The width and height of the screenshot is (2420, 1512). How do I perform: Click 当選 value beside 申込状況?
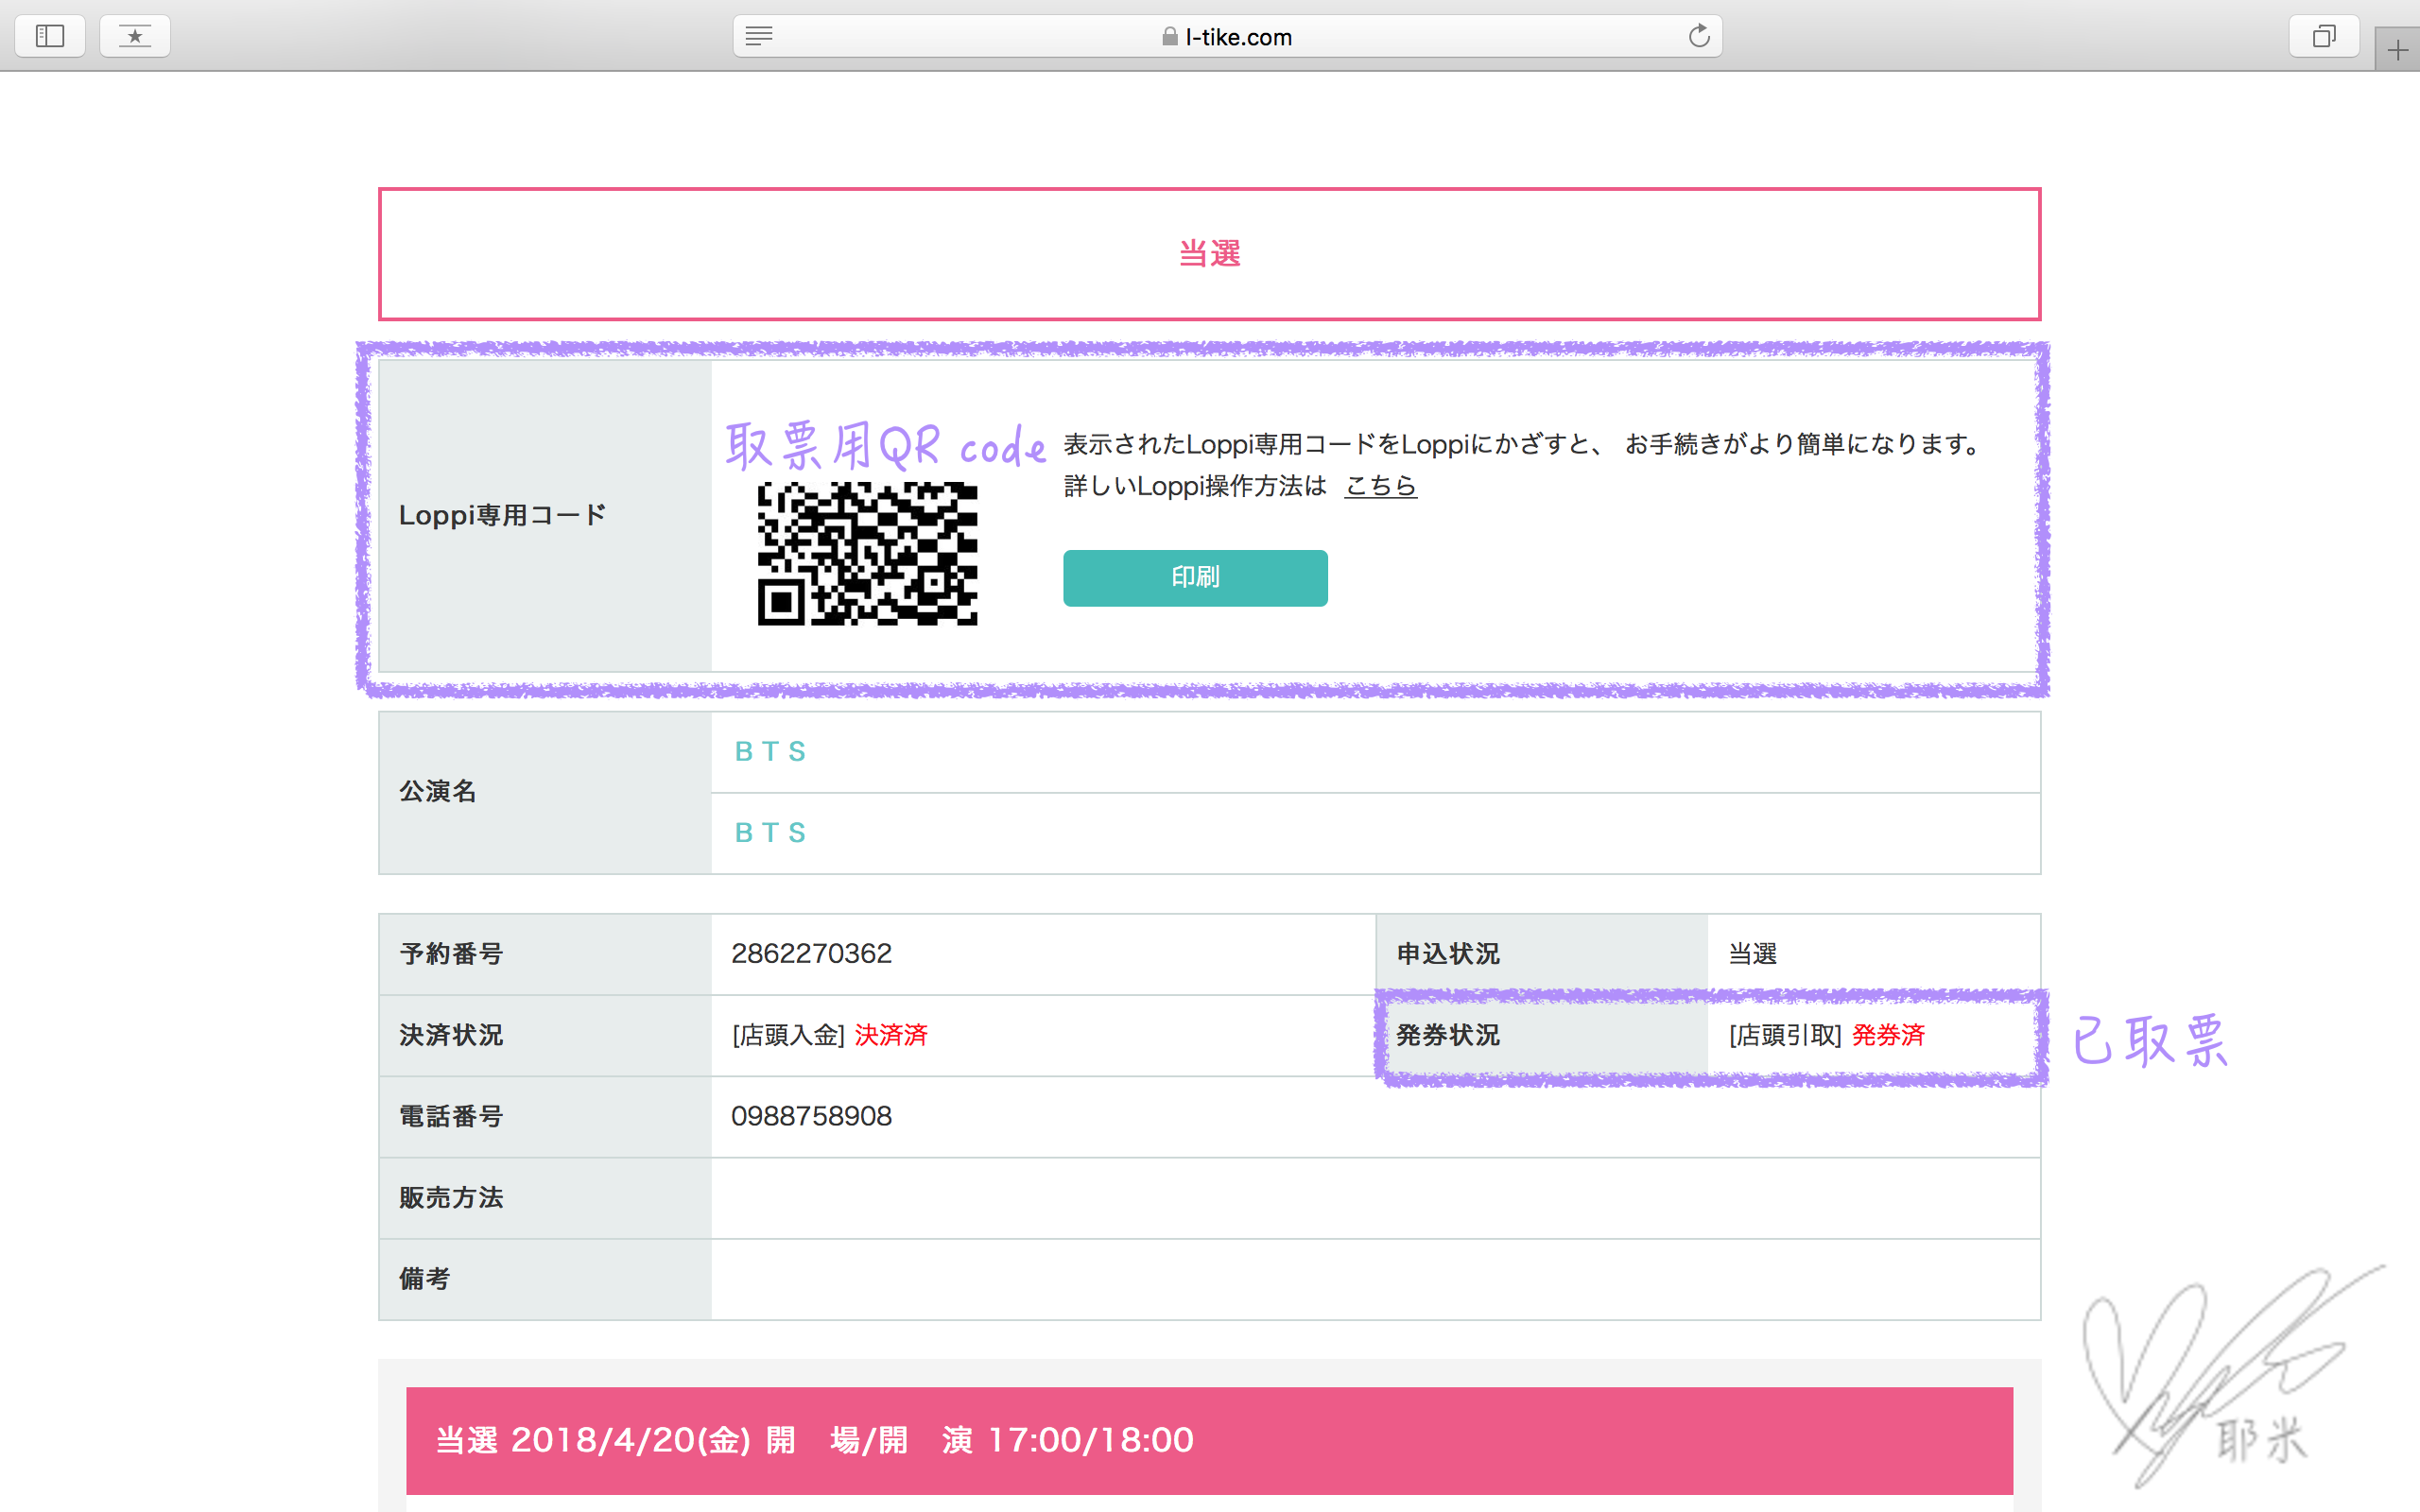[x=1753, y=954]
